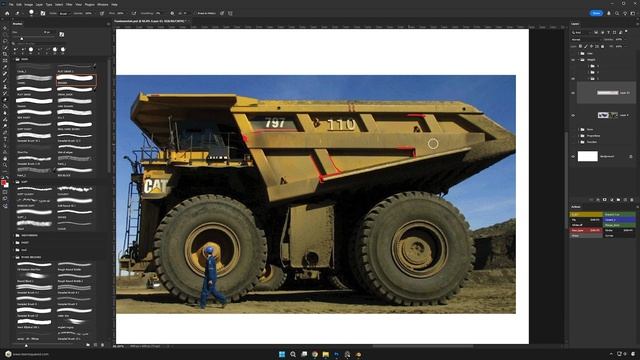Image resolution: width=640 pixels, height=360 pixels.
Task: Select the Hand tool
Action: (5, 158)
